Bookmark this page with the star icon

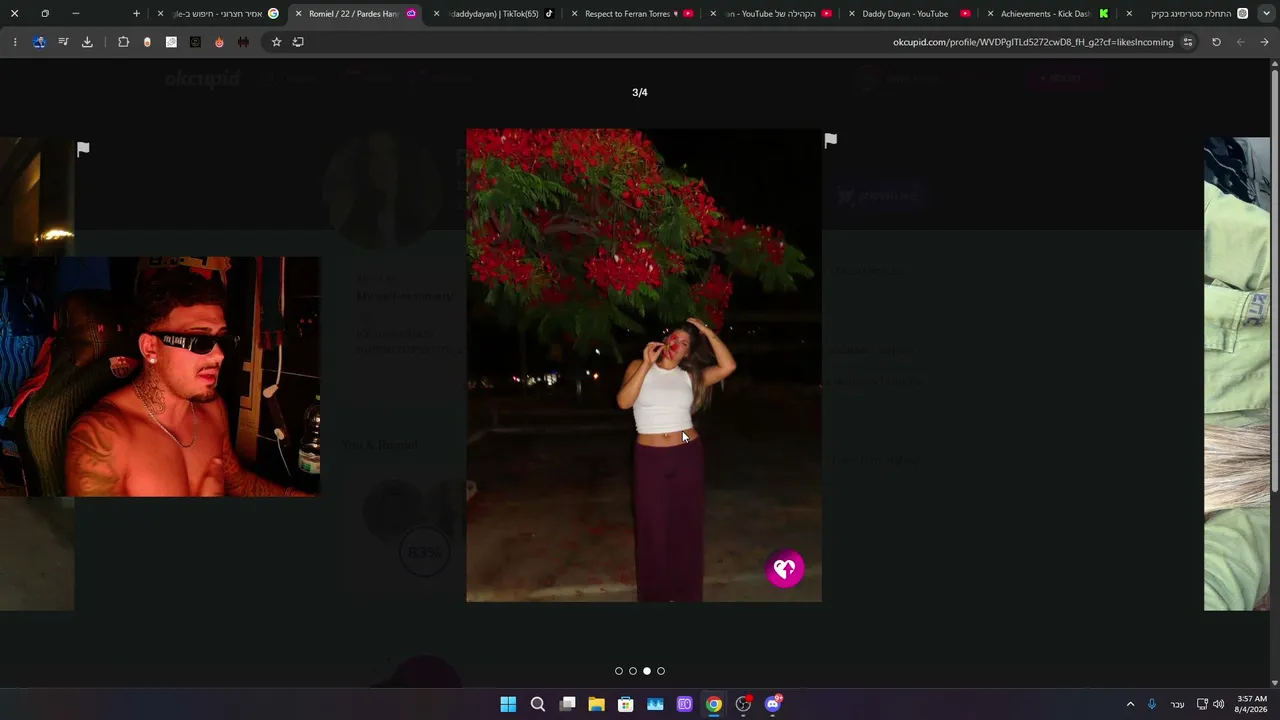[276, 42]
